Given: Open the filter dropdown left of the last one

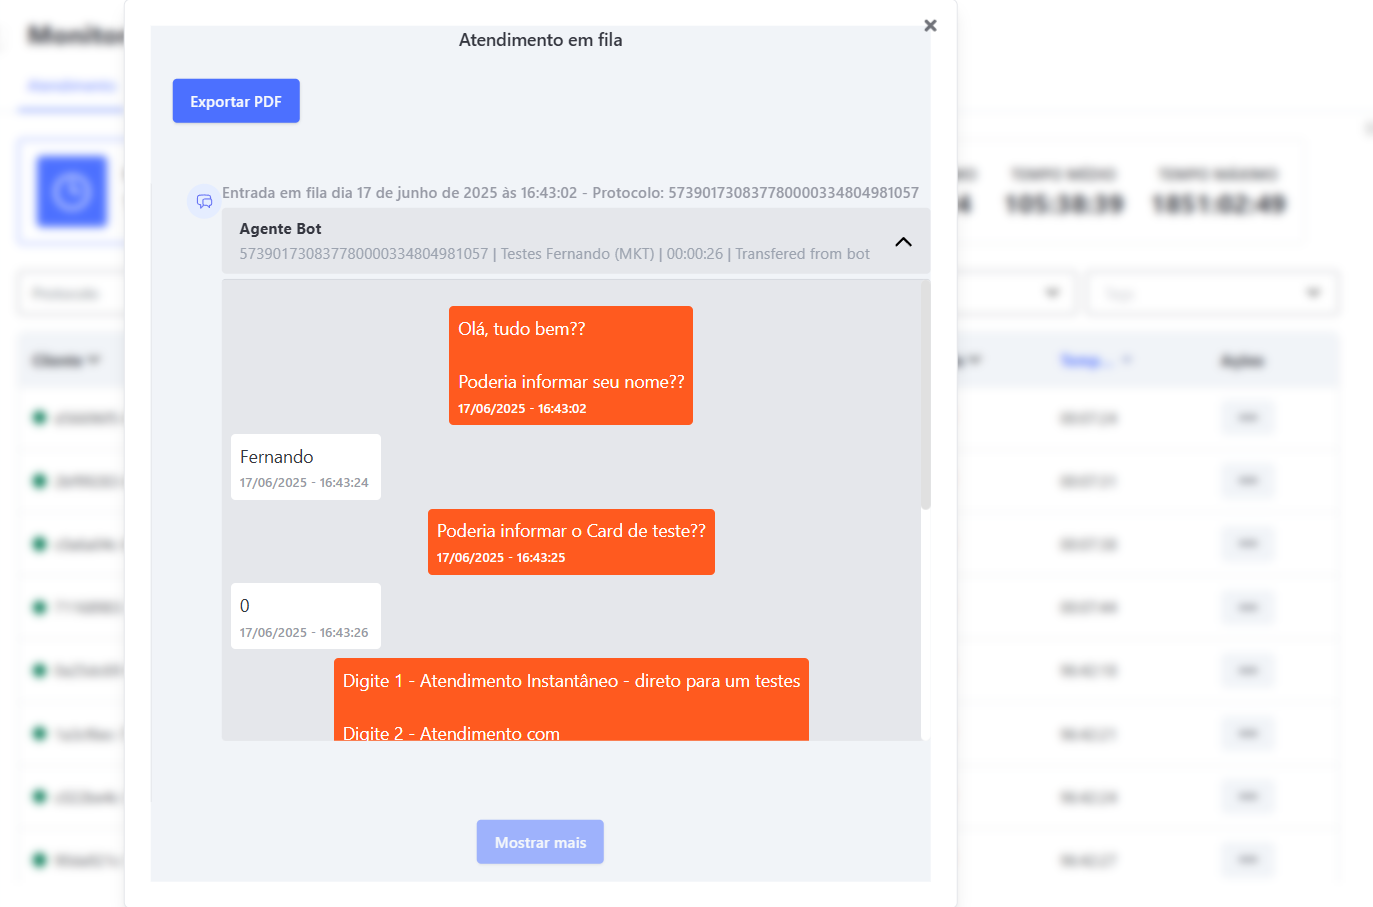Looking at the screenshot, I should [1015, 293].
